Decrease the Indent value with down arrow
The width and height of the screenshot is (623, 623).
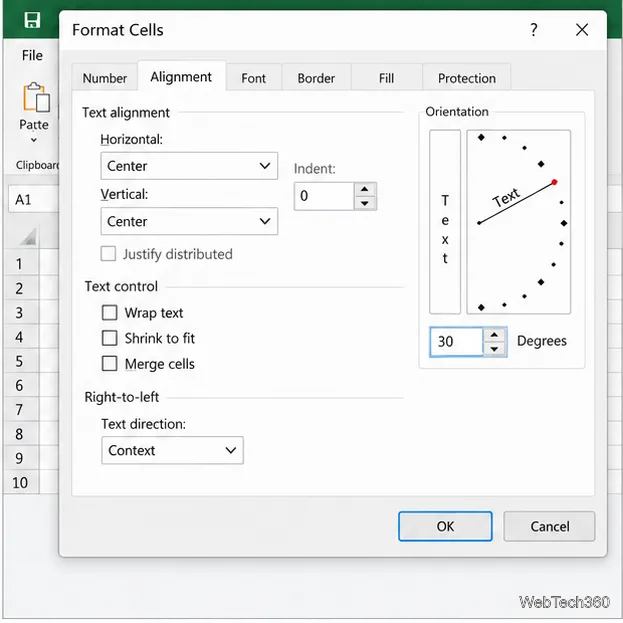364,203
